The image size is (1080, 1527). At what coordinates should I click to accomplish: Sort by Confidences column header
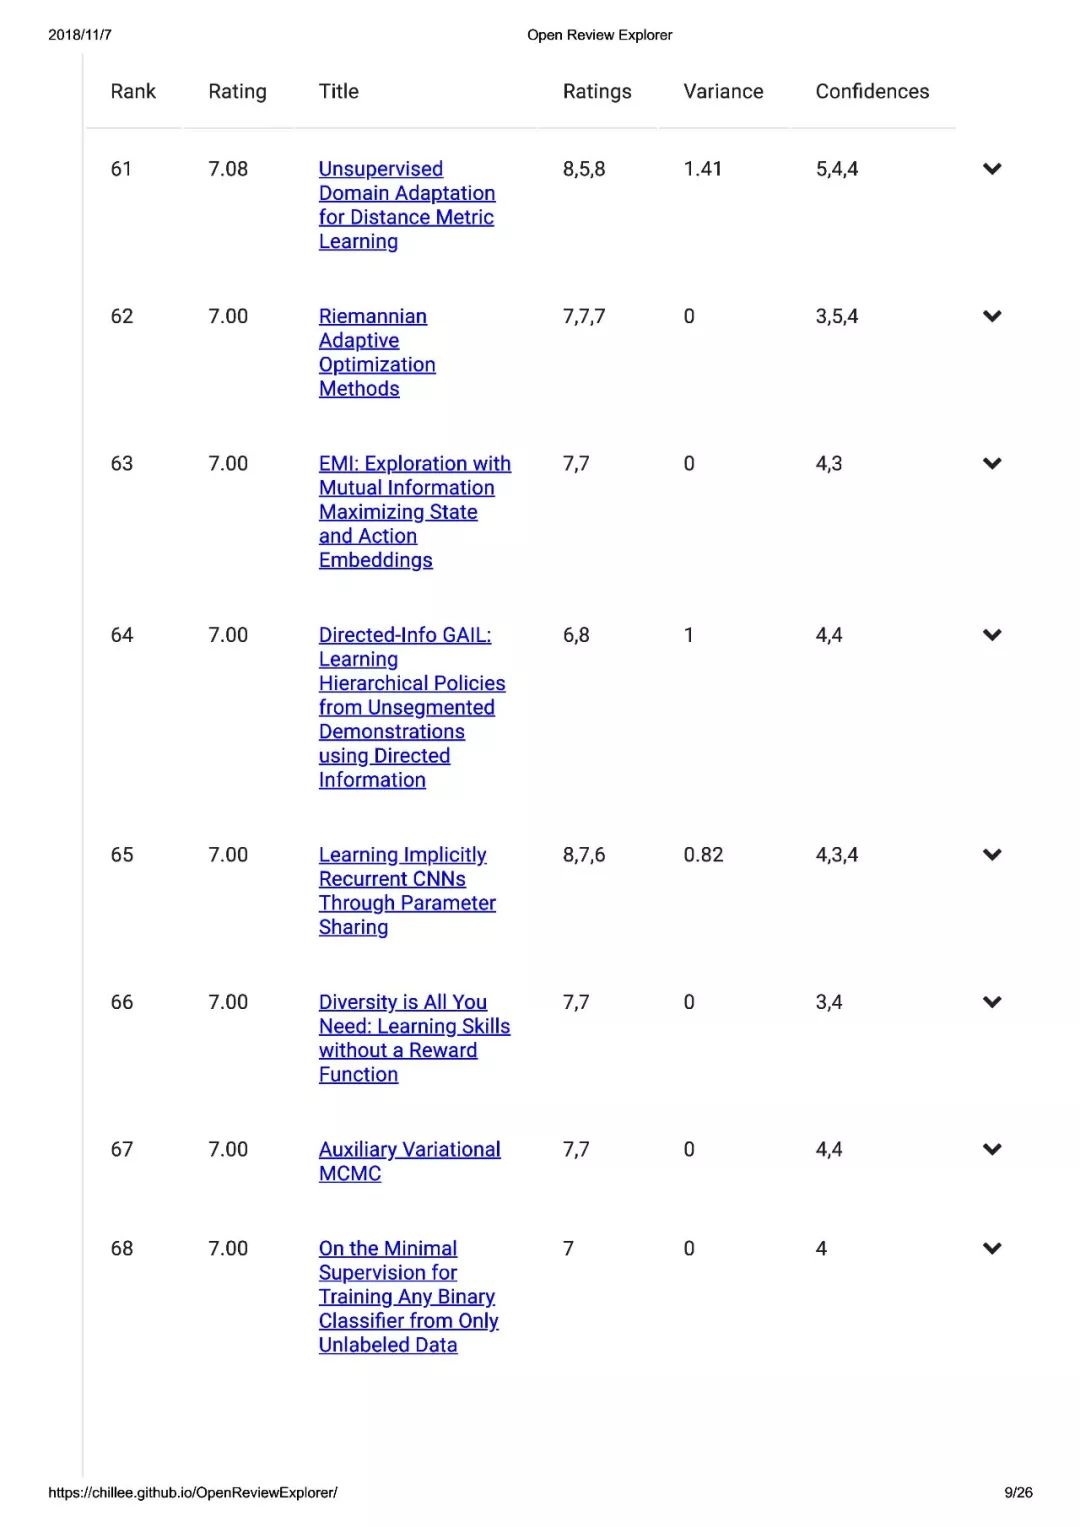tap(872, 91)
